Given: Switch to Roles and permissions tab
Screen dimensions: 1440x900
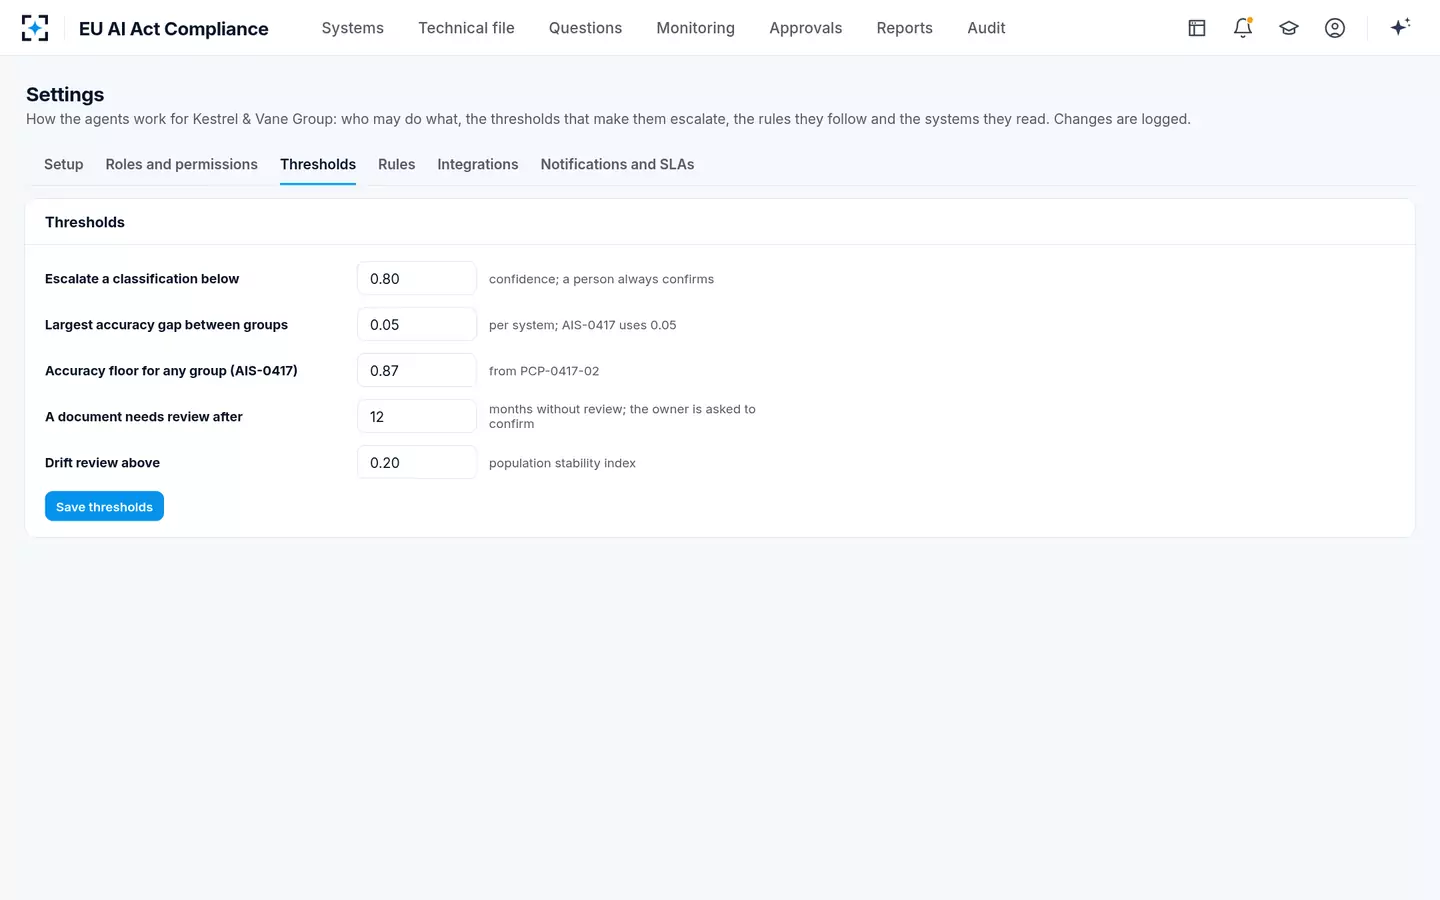Looking at the screenshot, I should pyautogui.click(x=182, y=164).
